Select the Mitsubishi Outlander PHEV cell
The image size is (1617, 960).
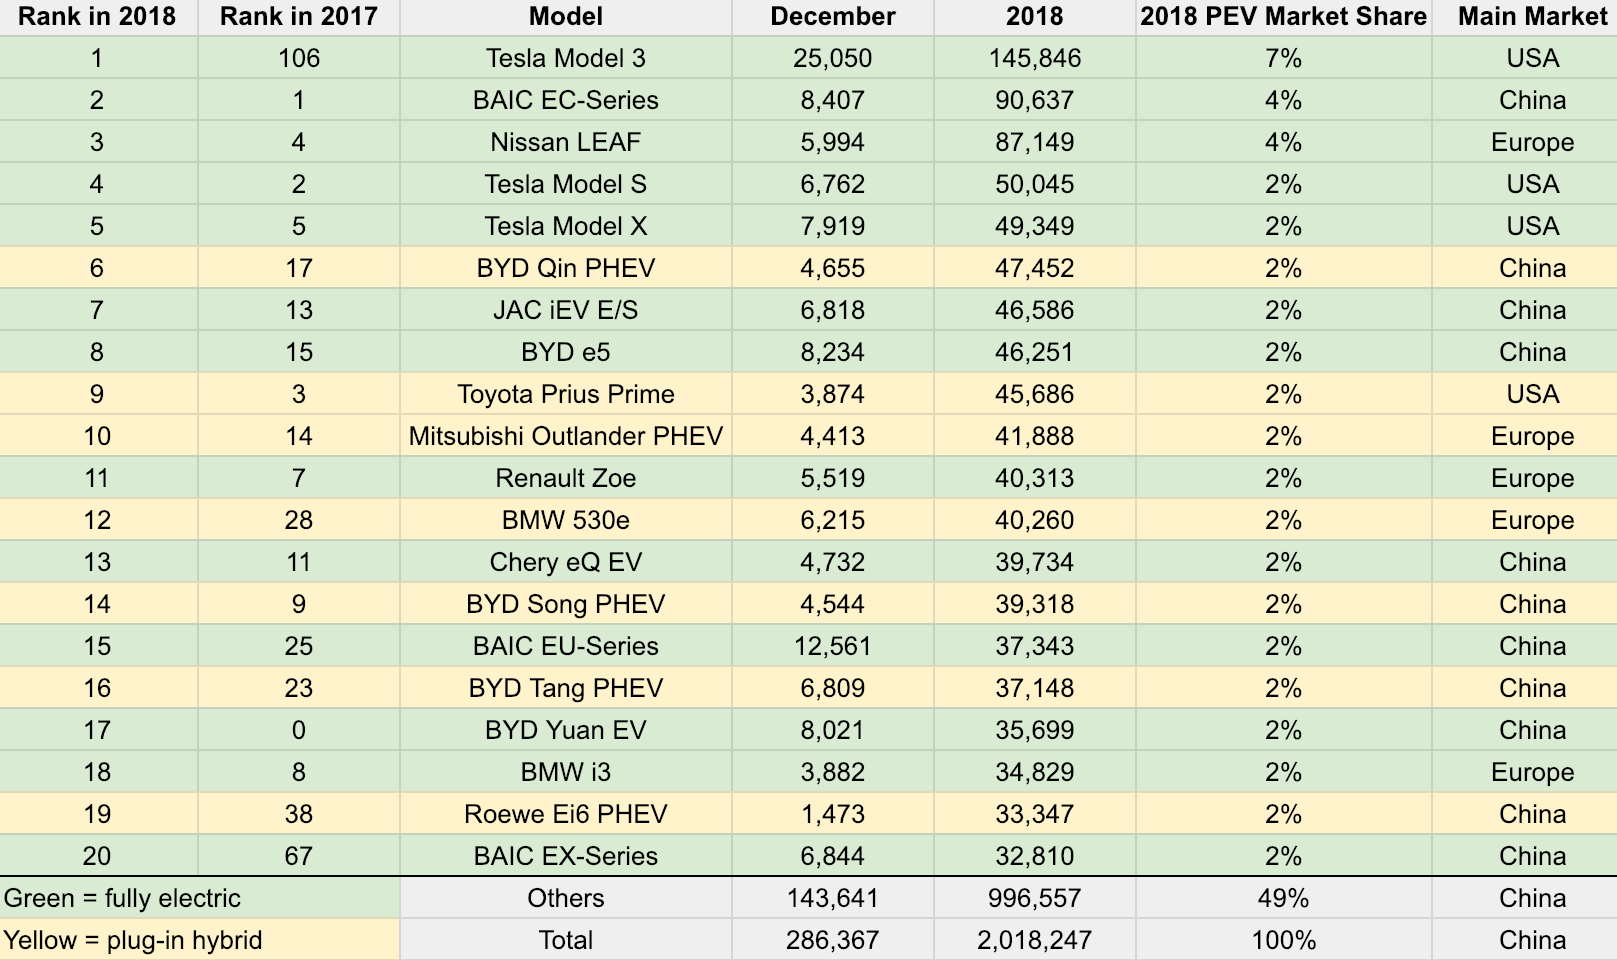click(x=565, y=436)
